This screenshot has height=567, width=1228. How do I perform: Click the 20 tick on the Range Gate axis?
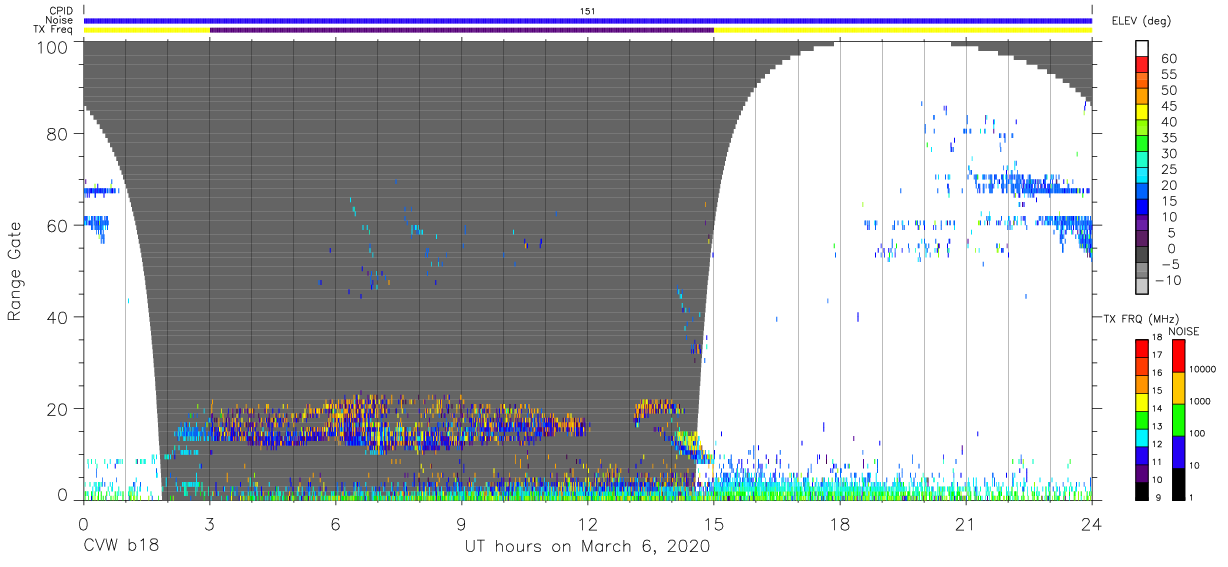tap(58, 408)
